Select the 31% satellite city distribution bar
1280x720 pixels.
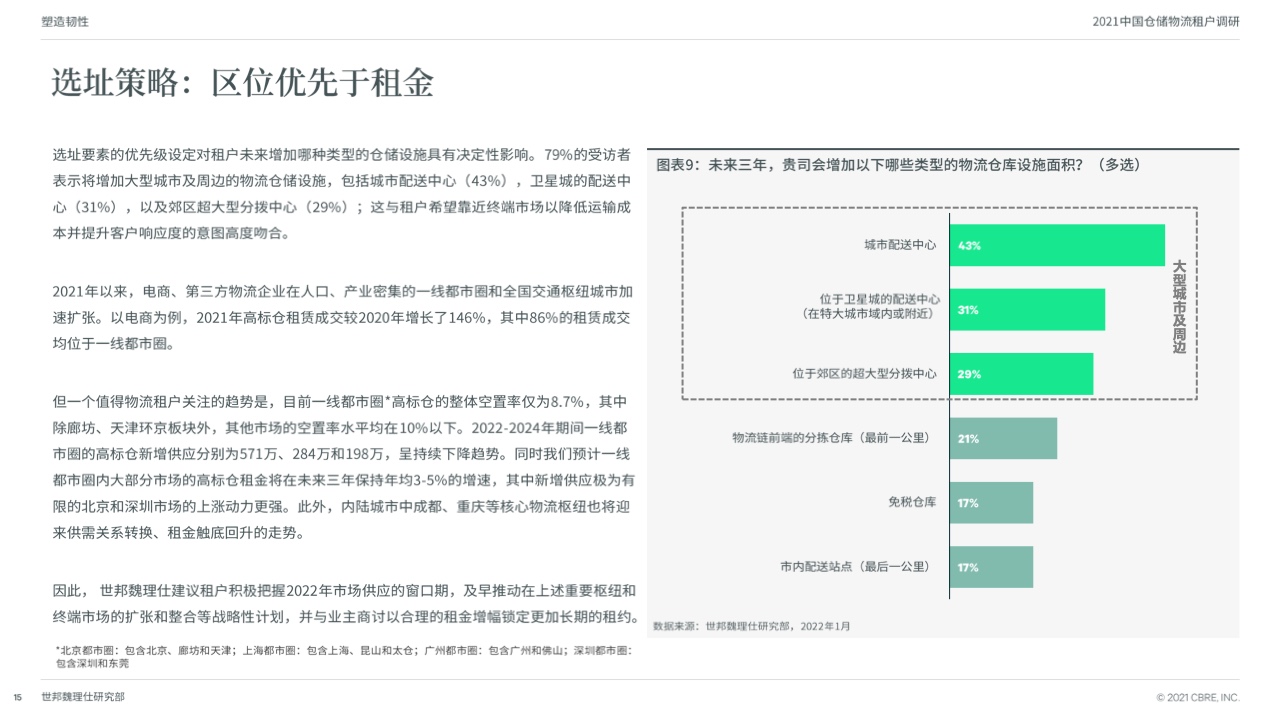tap(1027, 310)
